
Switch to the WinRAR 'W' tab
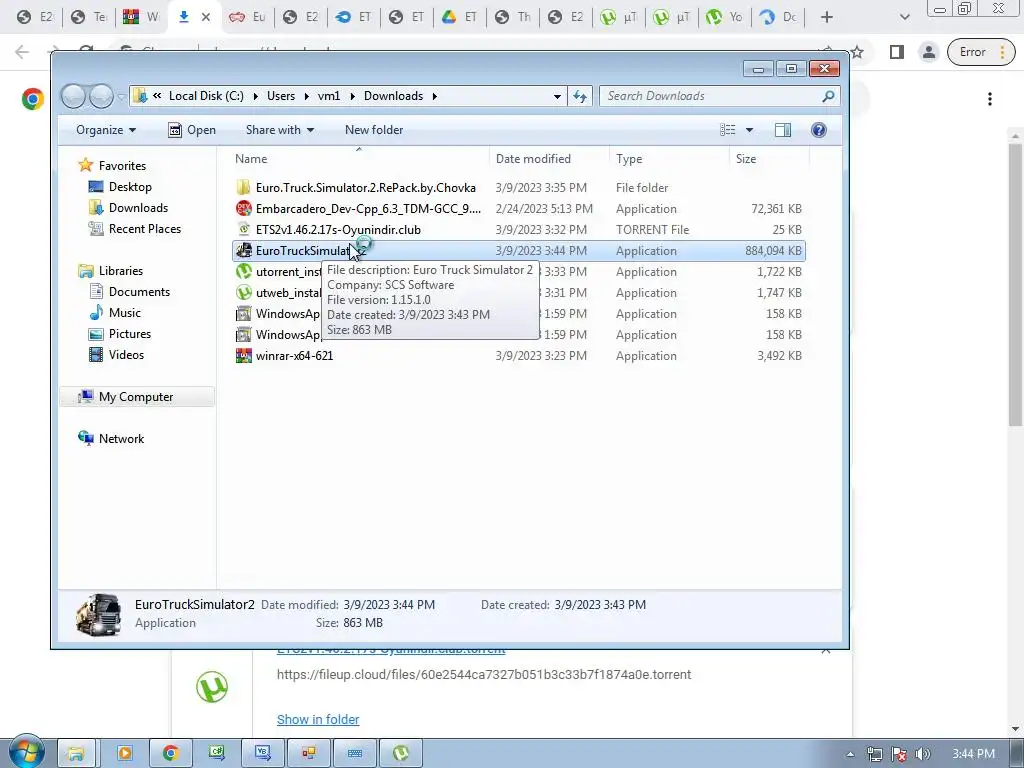tap(142, 17)
